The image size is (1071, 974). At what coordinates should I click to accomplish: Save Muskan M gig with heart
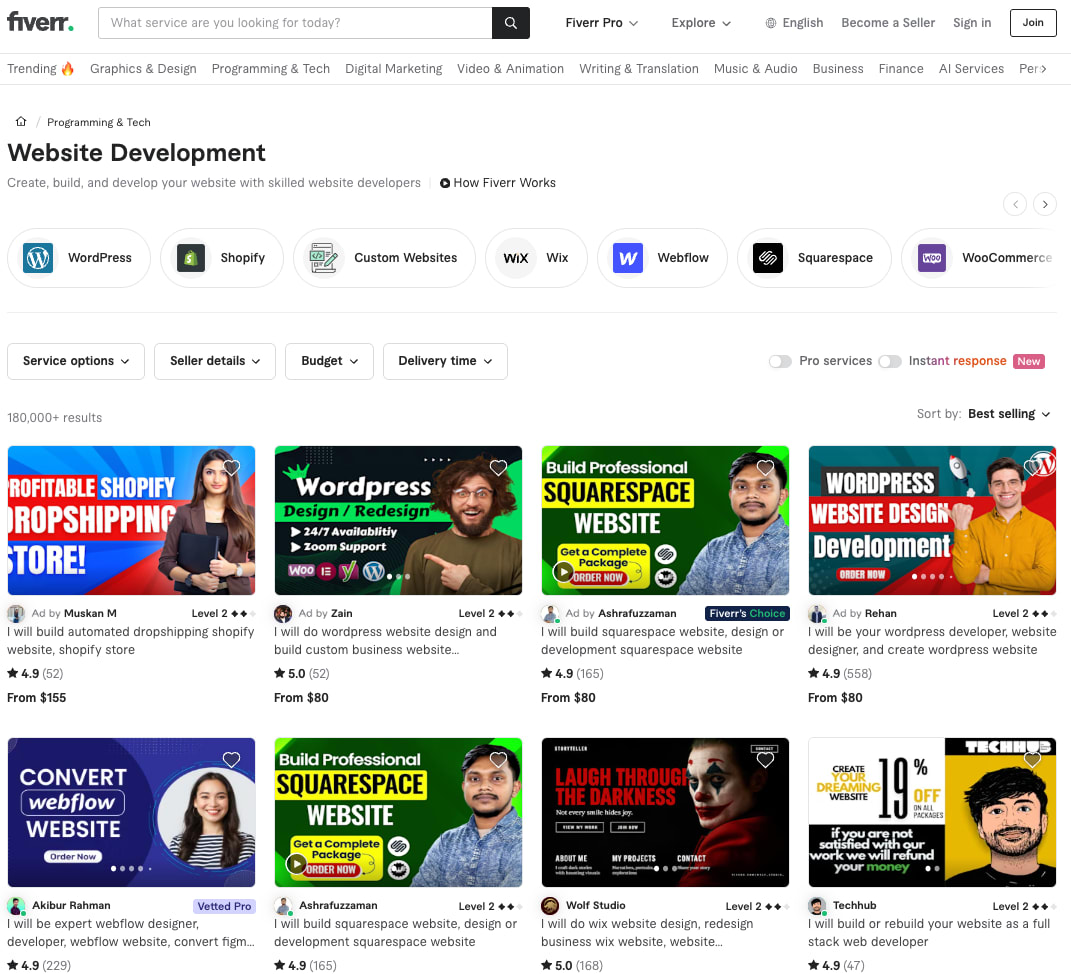(x=232, y=468)
